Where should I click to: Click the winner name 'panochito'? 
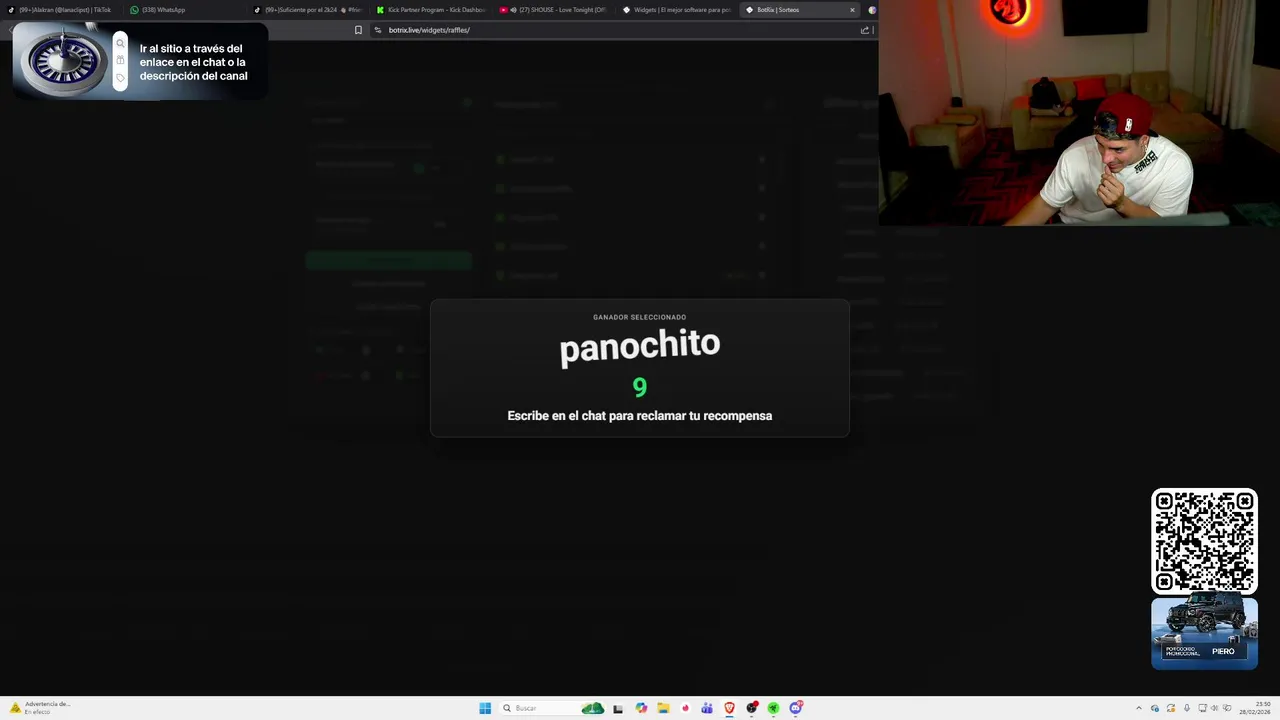pos(639,346)
